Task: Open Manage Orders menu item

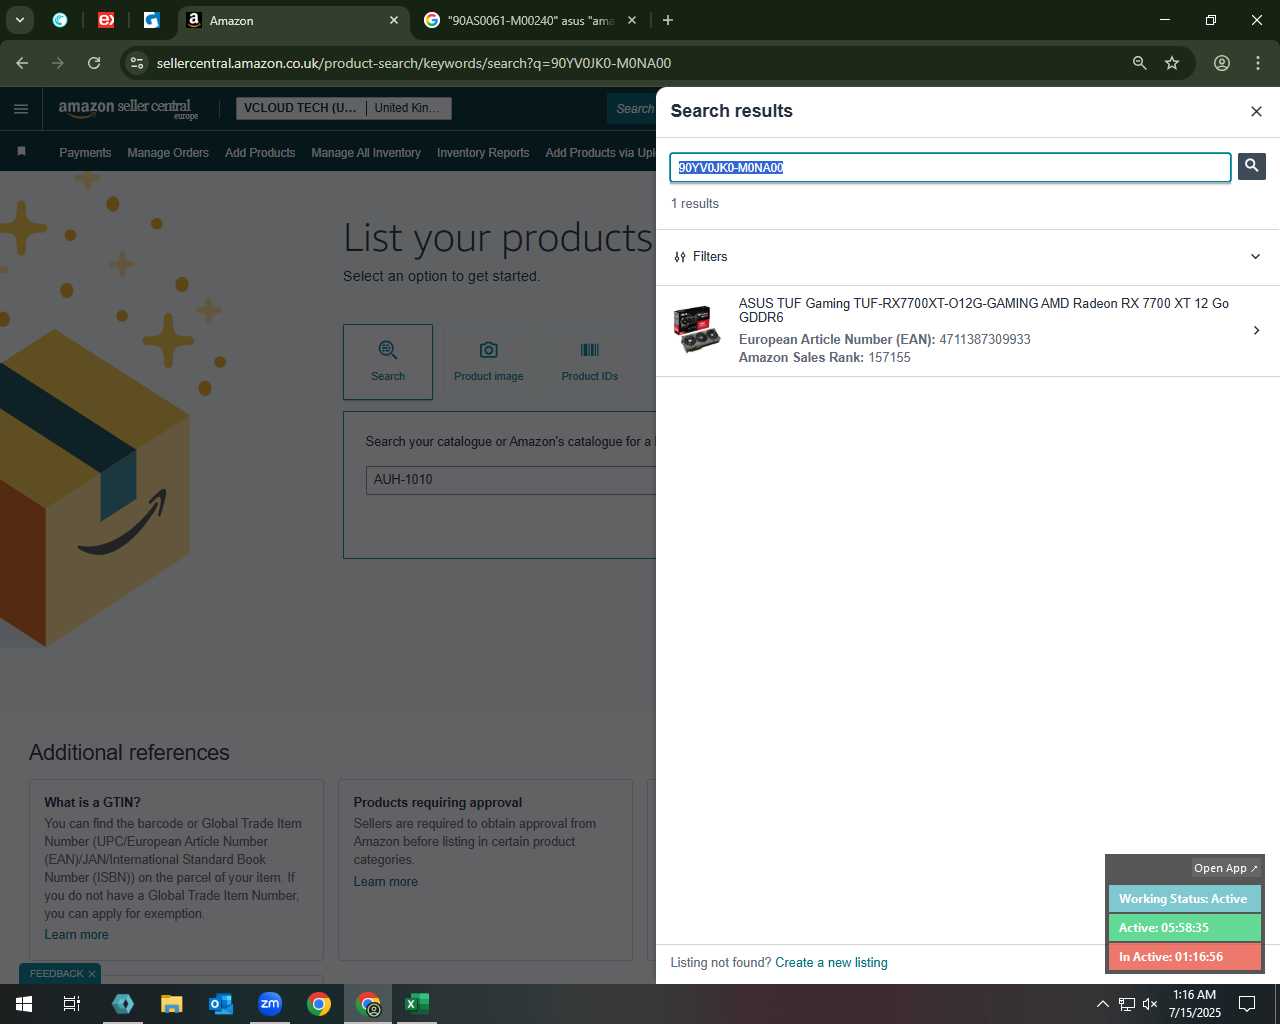Action: pos(168,153)
